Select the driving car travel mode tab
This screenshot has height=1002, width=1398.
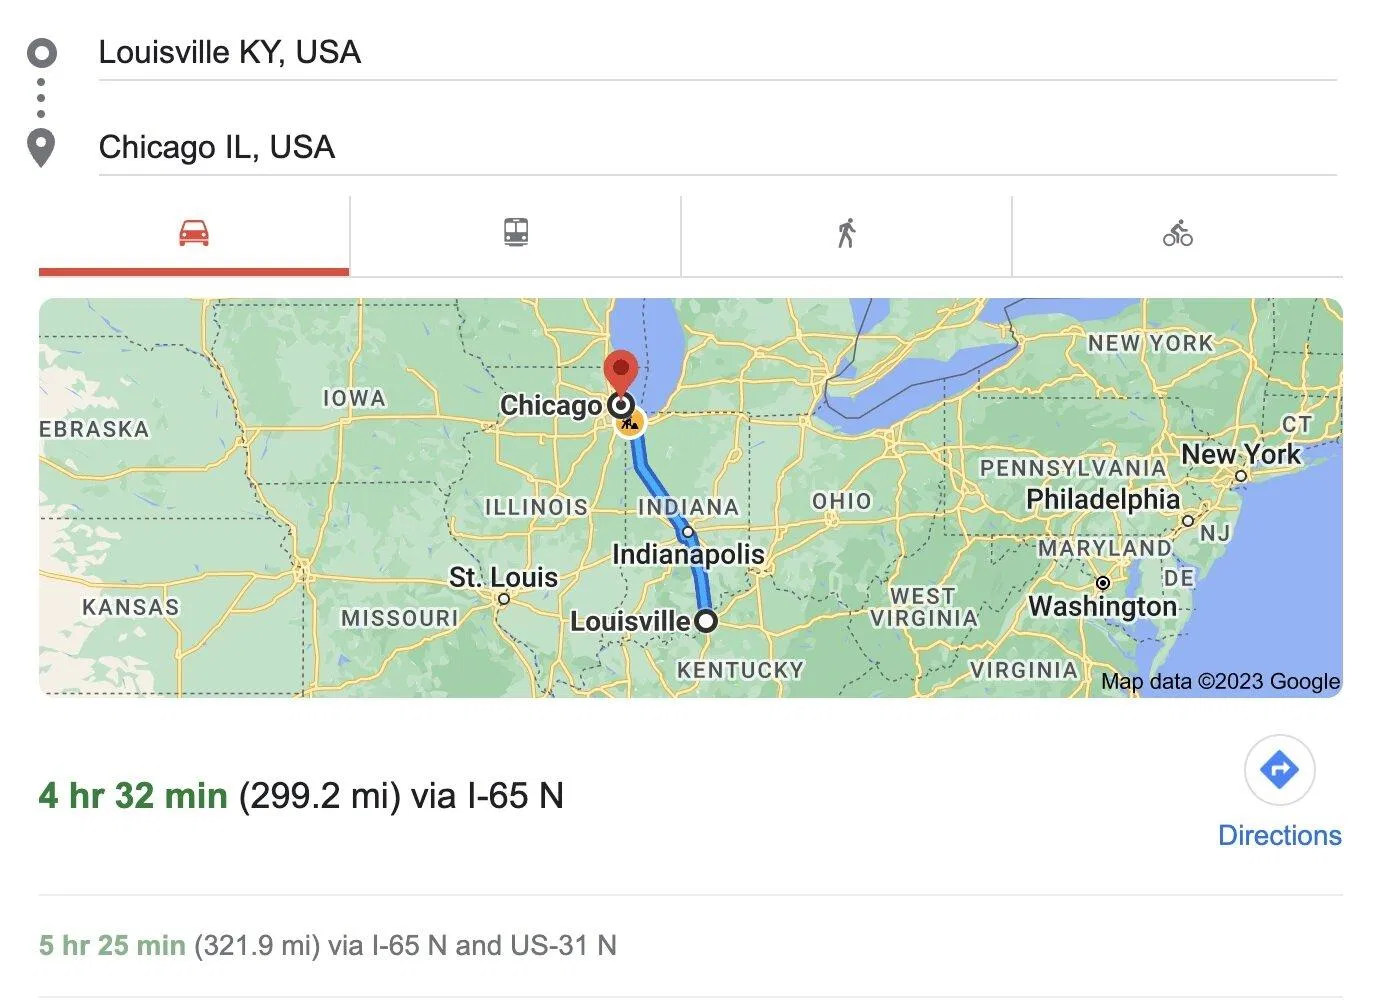(x=194, y=234)
